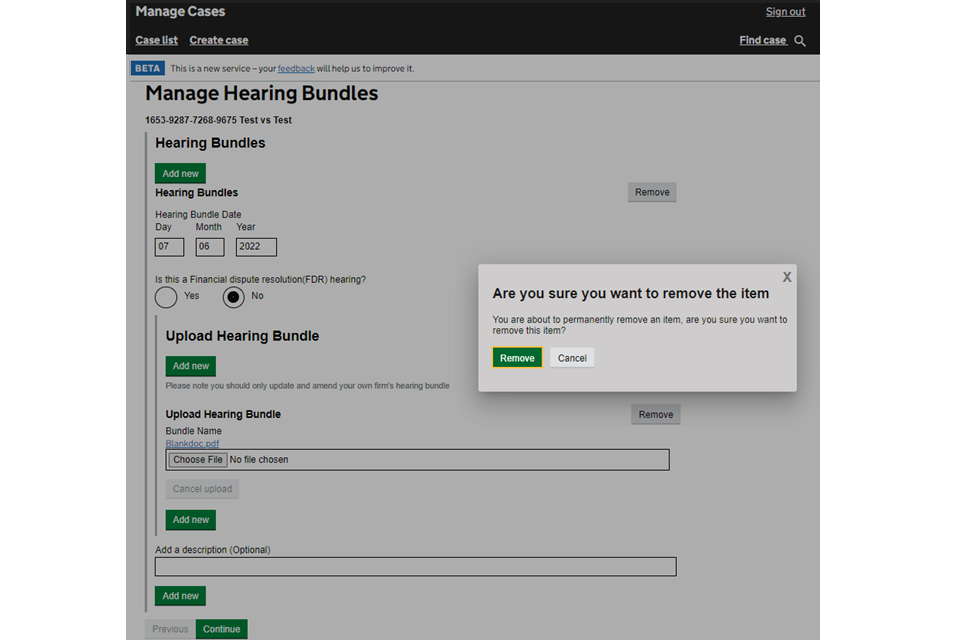This screenshot has height=640, width=960.
Task: Close dialog with the X icon
Action: click(x=787, y=277)
